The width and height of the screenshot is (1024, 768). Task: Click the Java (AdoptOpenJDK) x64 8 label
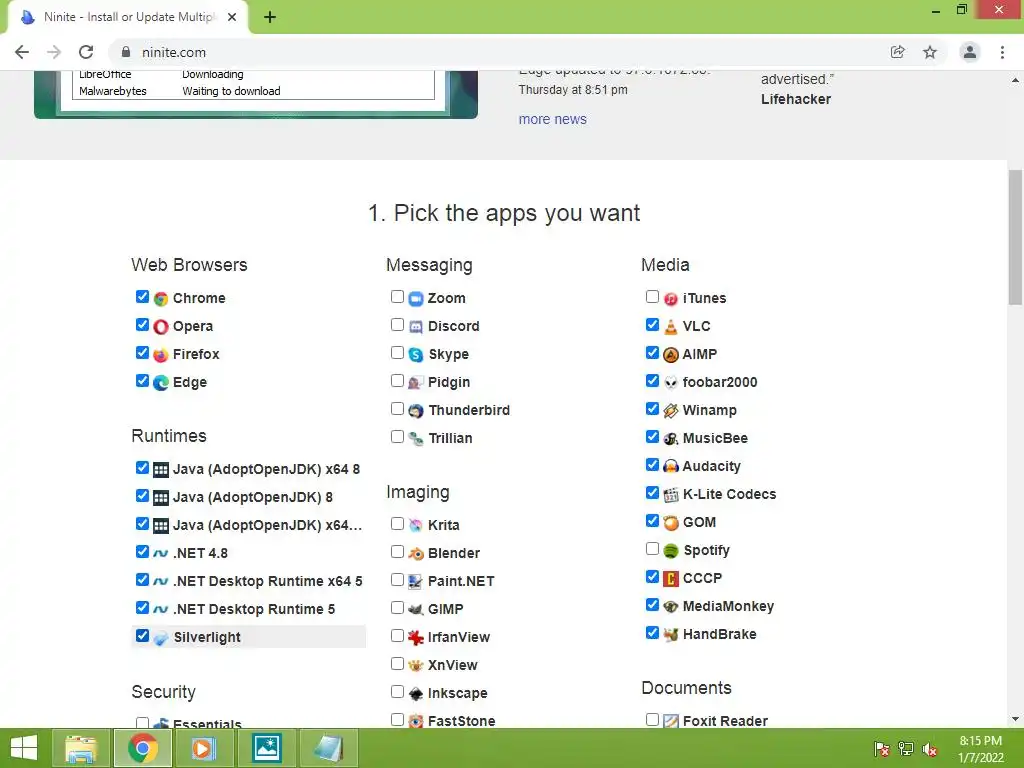click(266, 470)
